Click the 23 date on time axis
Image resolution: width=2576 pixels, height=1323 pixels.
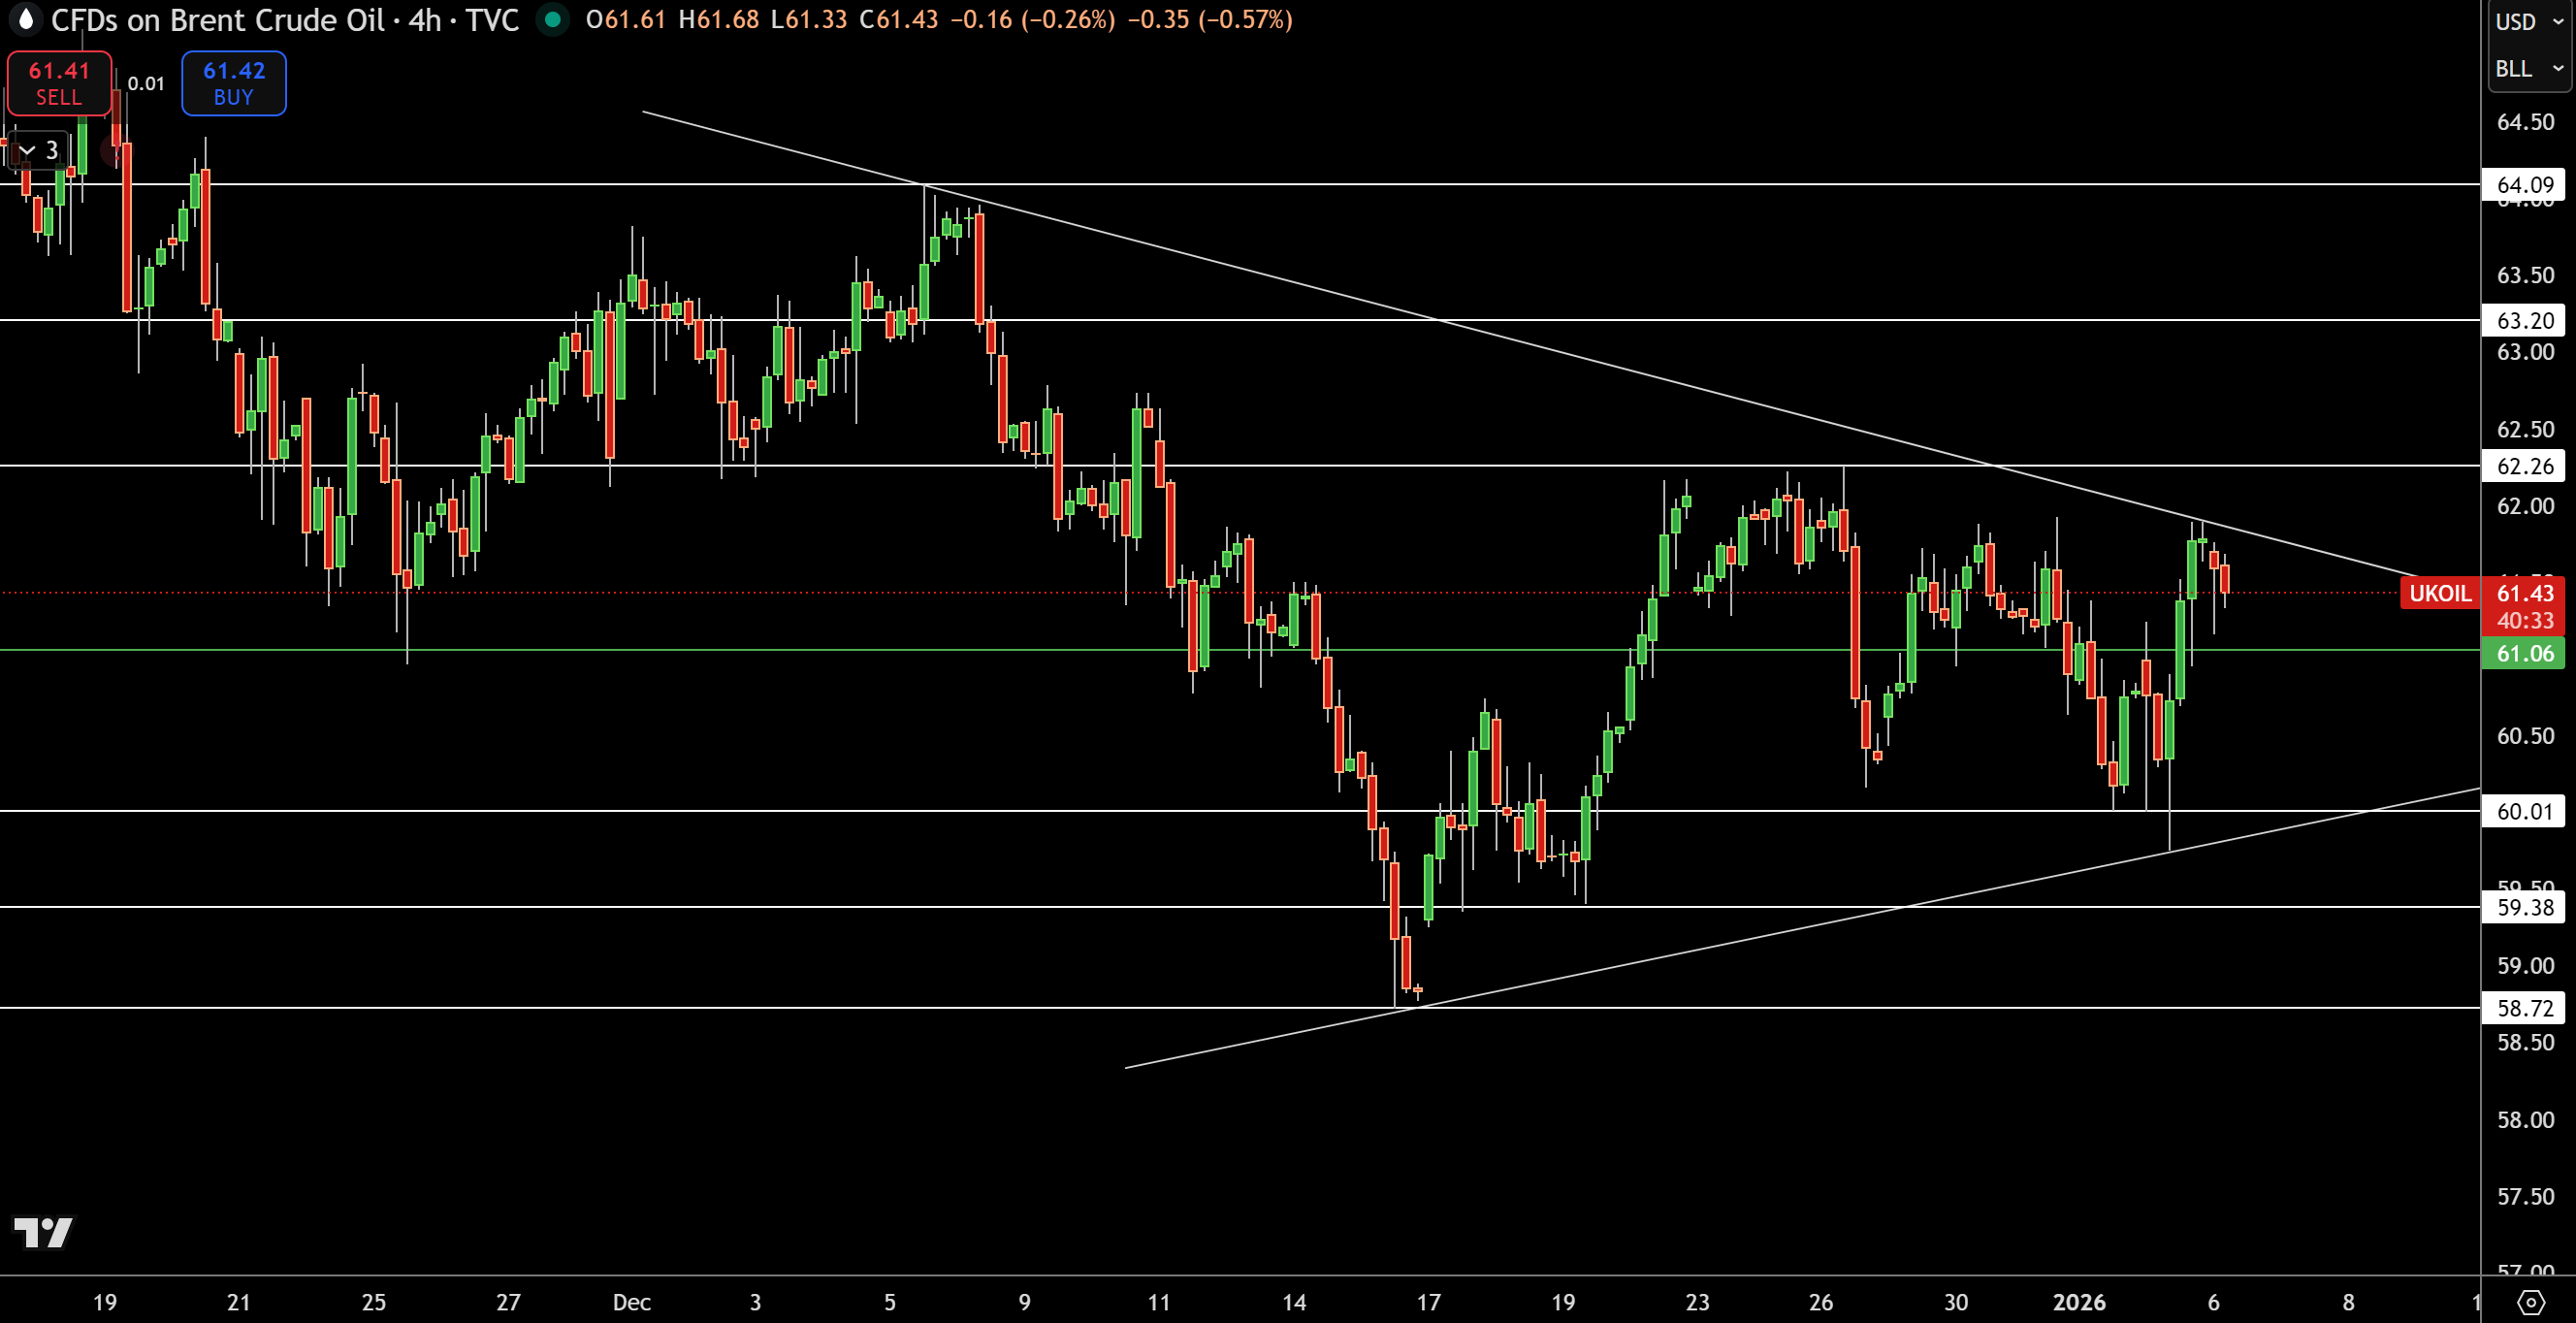(1697, 1302)
